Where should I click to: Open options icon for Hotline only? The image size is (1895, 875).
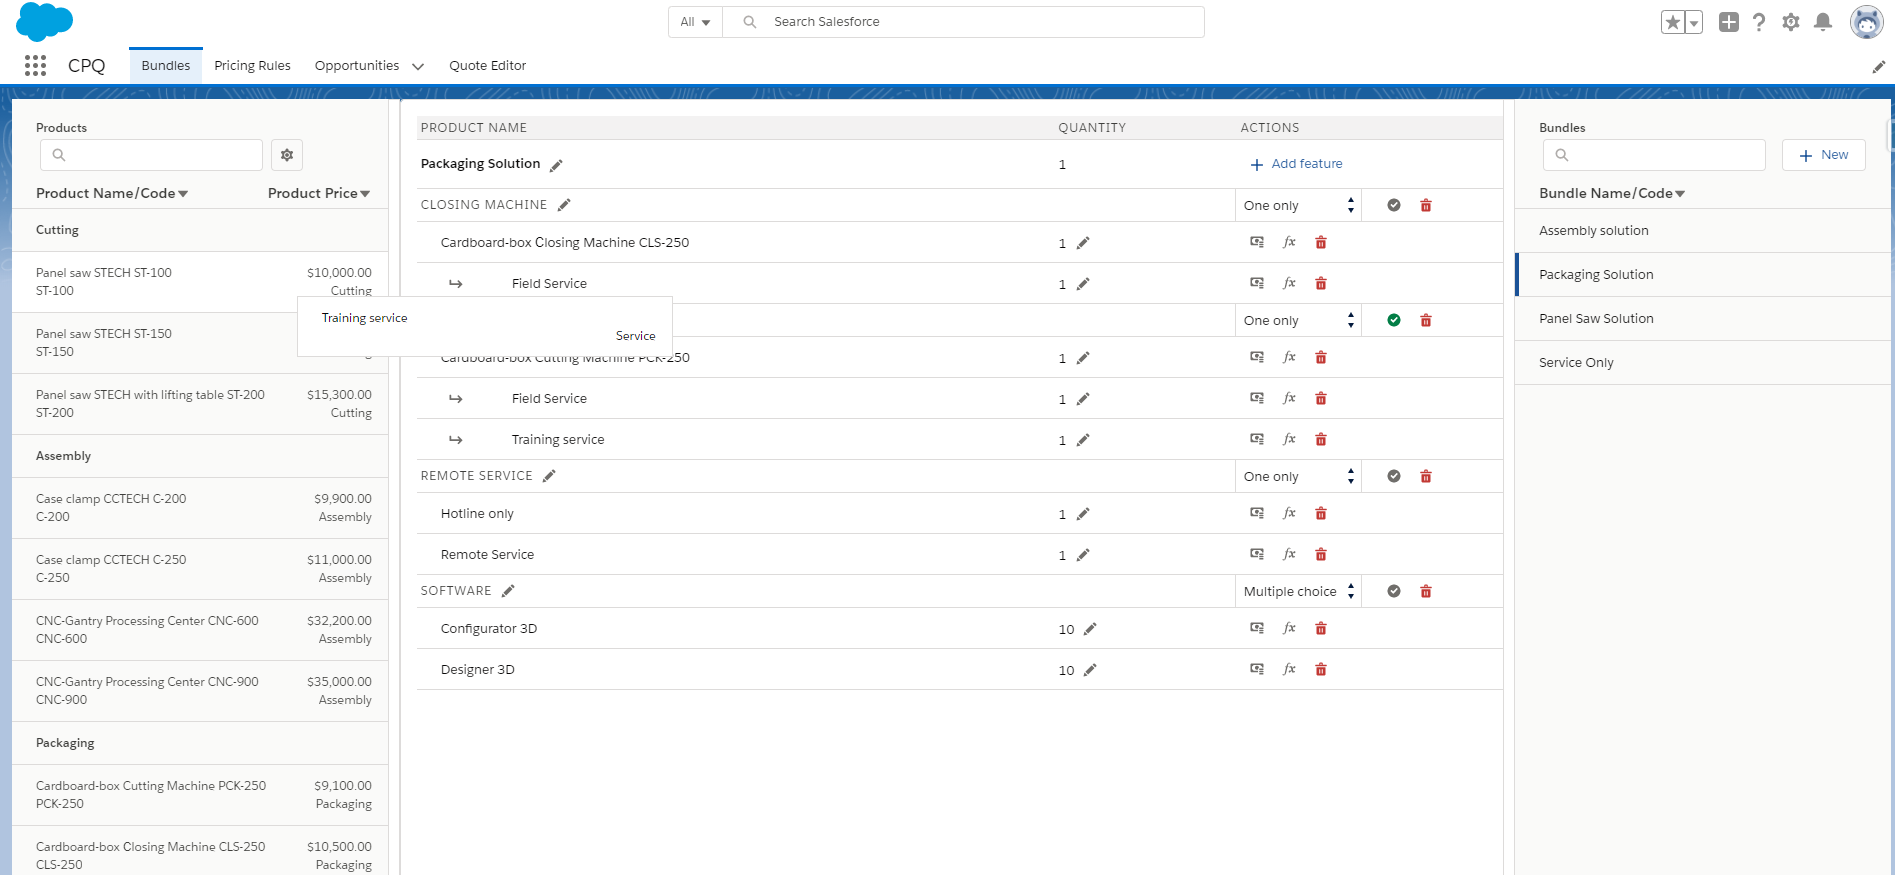pos(1257,514)
